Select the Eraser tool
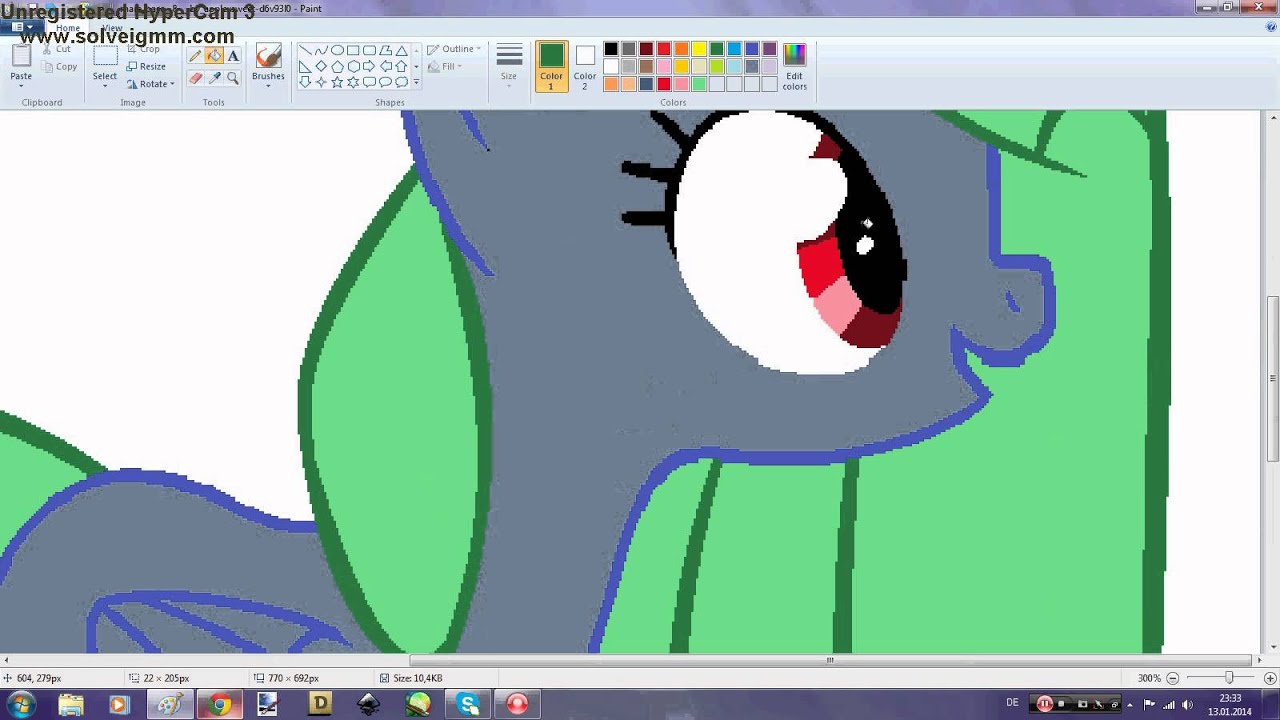This screenshot has height=720, width=1280. 196,78
